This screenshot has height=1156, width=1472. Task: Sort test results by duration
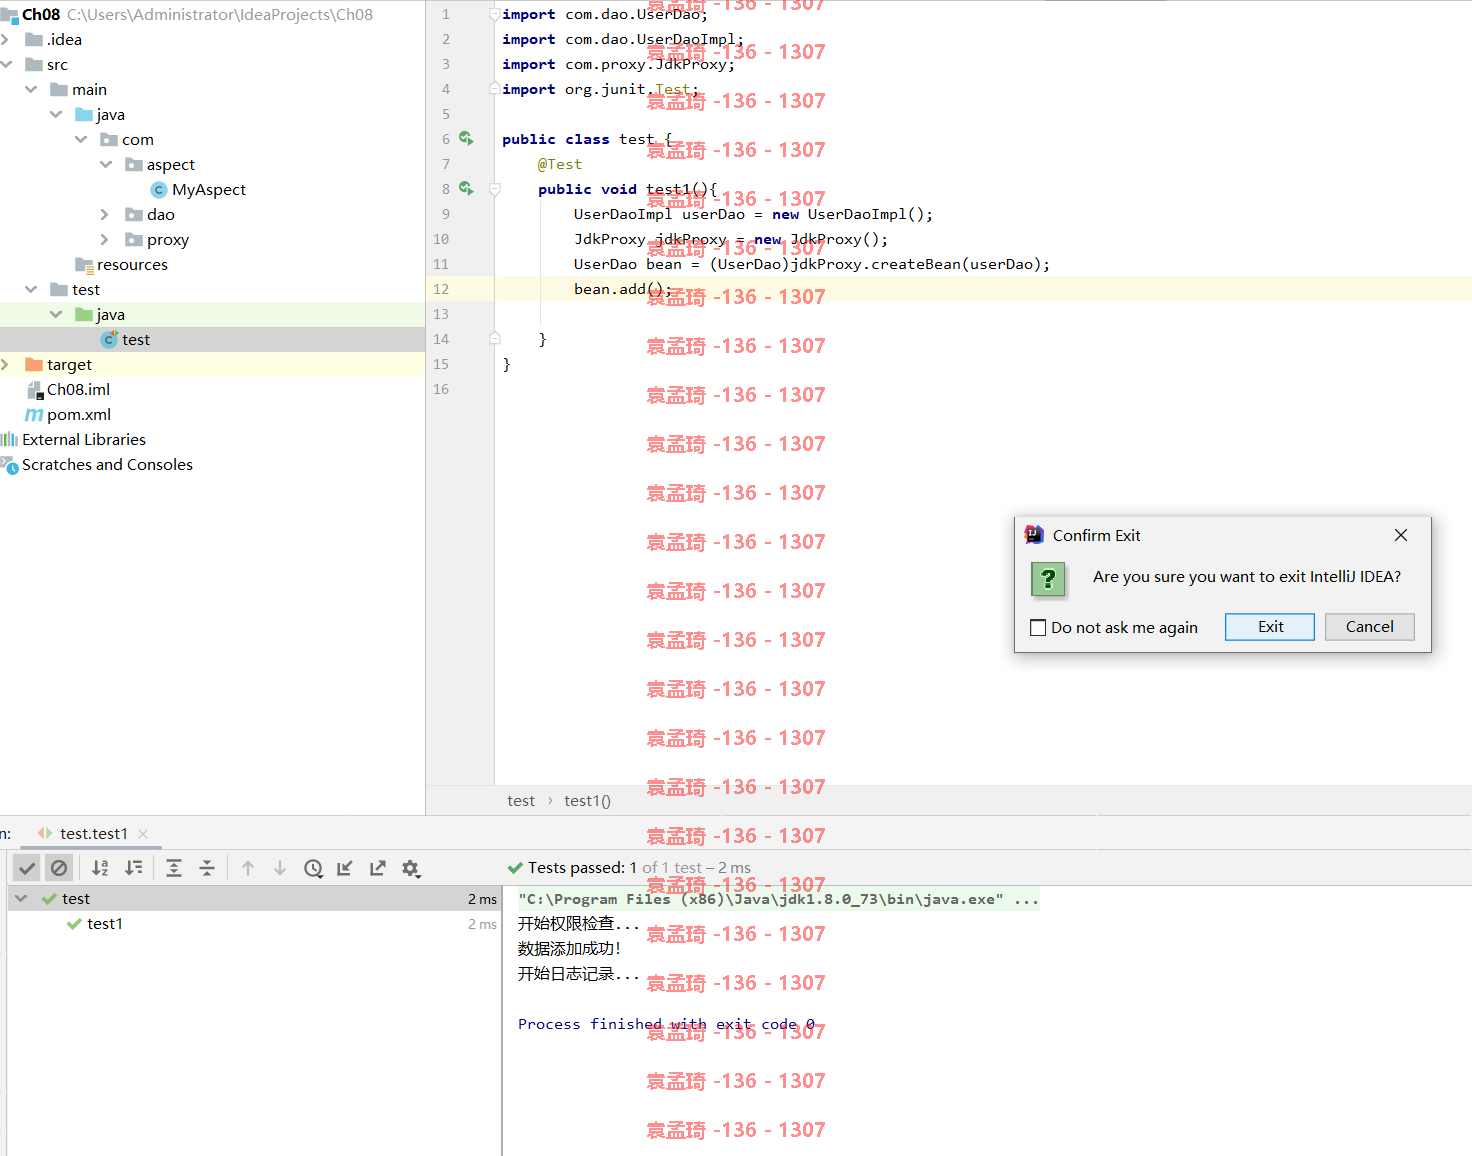(133, 868)
